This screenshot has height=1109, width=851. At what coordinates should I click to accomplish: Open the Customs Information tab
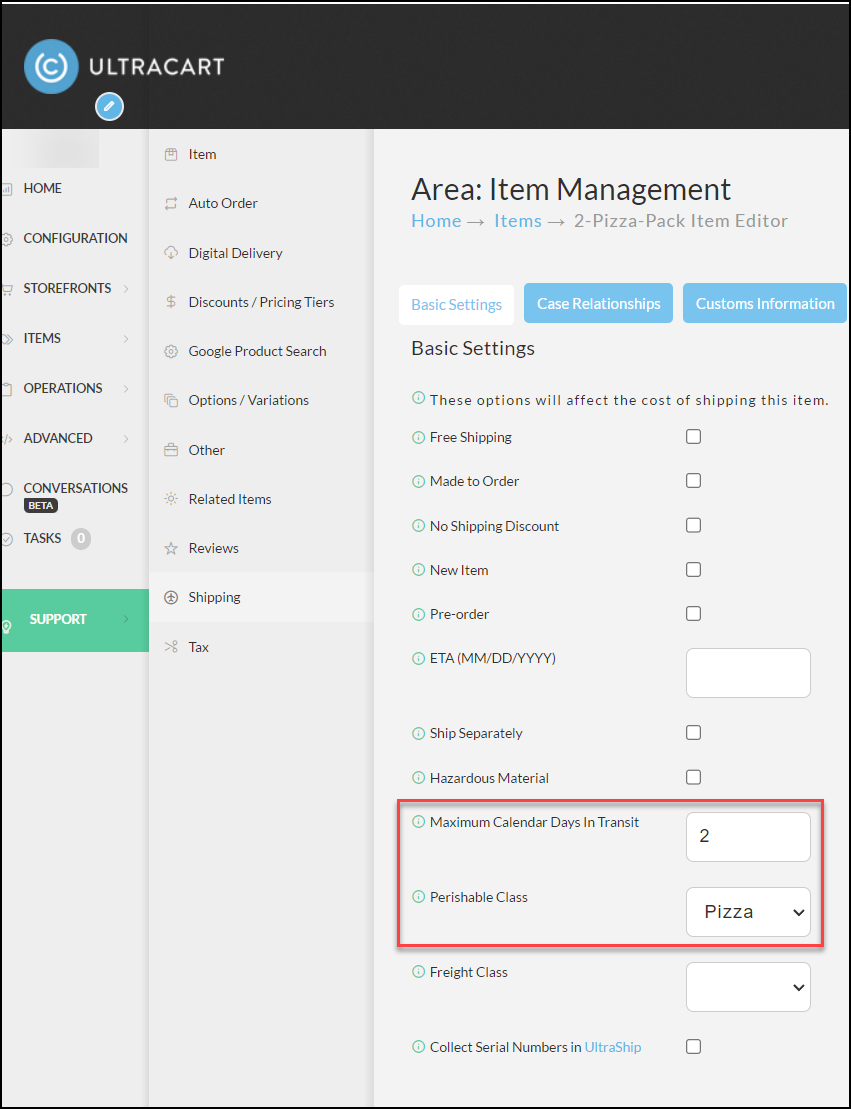pos(765,303)
